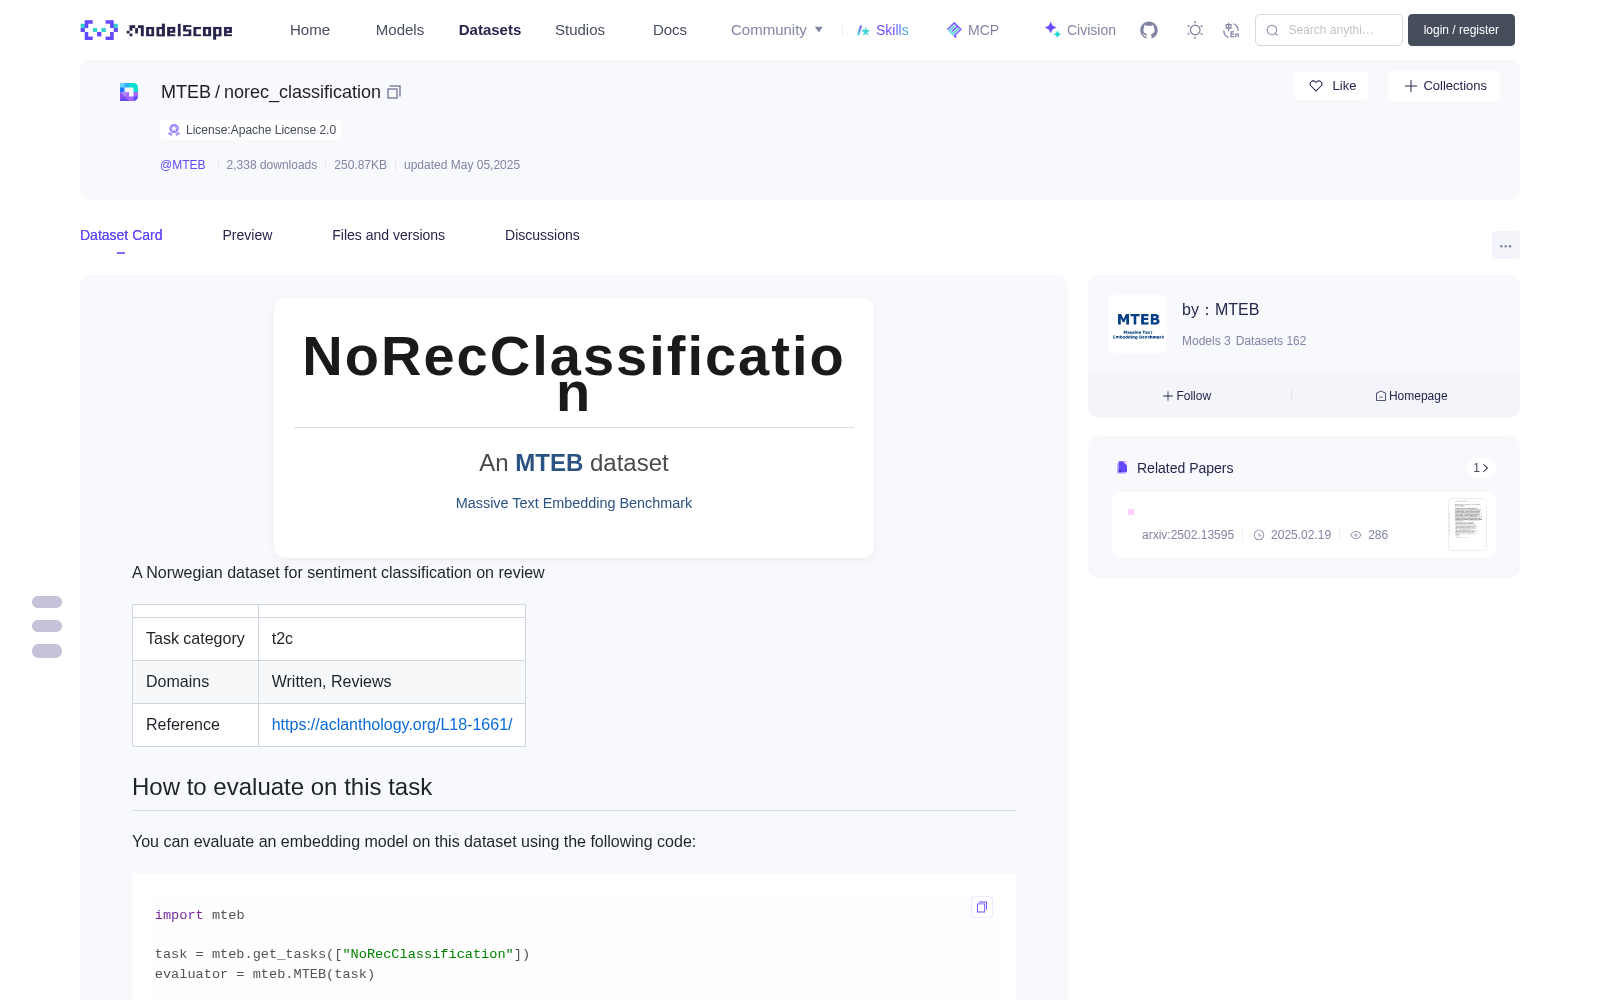Click the updated May 05,2025 text
The width and height of the screenshot is (1600, 1000).
pos(462,165)
